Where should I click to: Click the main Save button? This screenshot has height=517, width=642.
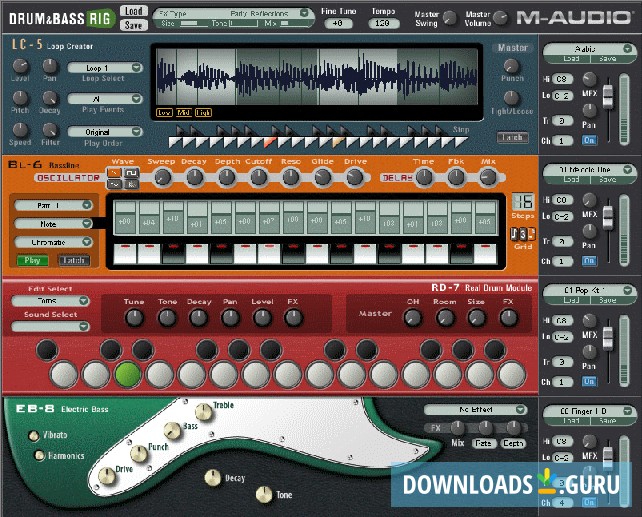(x=134, y=25)
